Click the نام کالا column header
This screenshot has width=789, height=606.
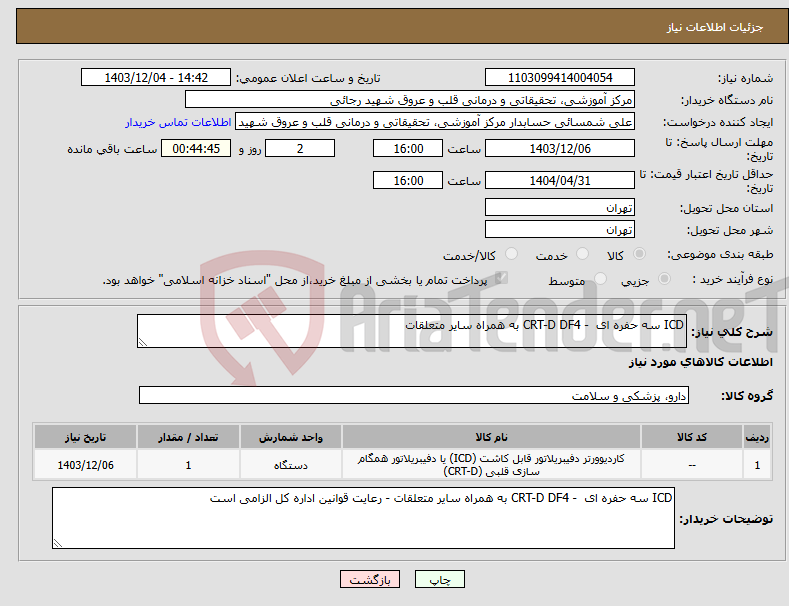tap(491, 437)
